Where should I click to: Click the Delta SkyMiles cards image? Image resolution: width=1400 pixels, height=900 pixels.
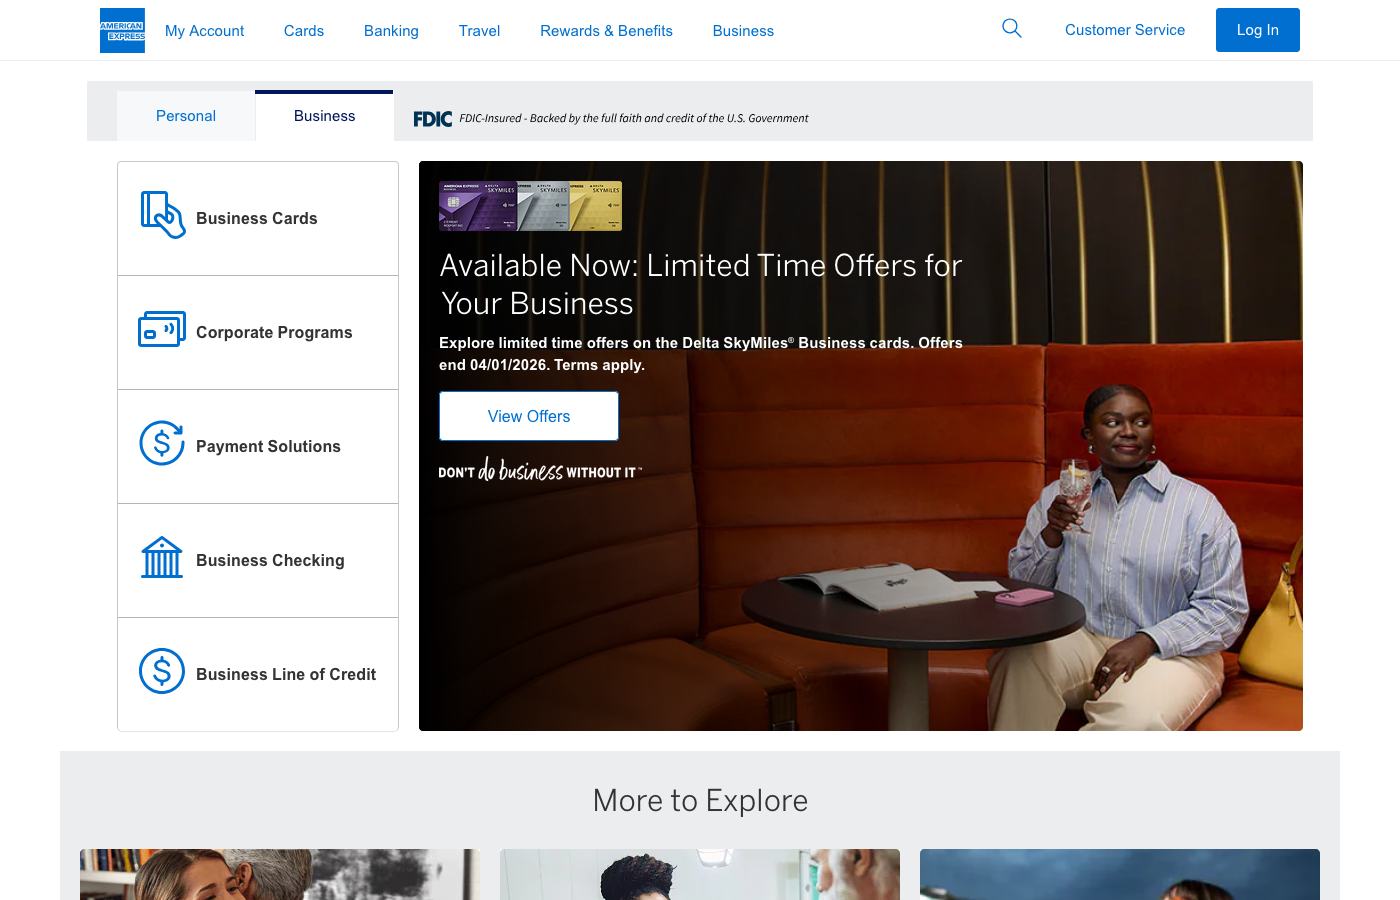pyautogui.click(x=530, y=206)
